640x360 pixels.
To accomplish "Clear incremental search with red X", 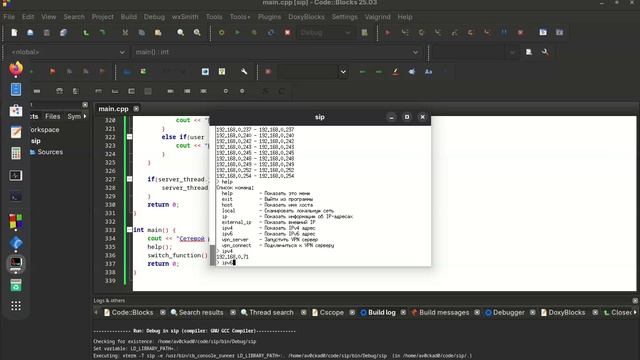I will (268, 71).
